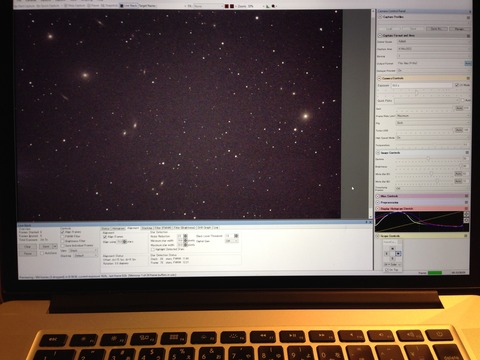480x360 pixels.
Task: Open the Quick Picks exposure dropdown
Action: 427,100
